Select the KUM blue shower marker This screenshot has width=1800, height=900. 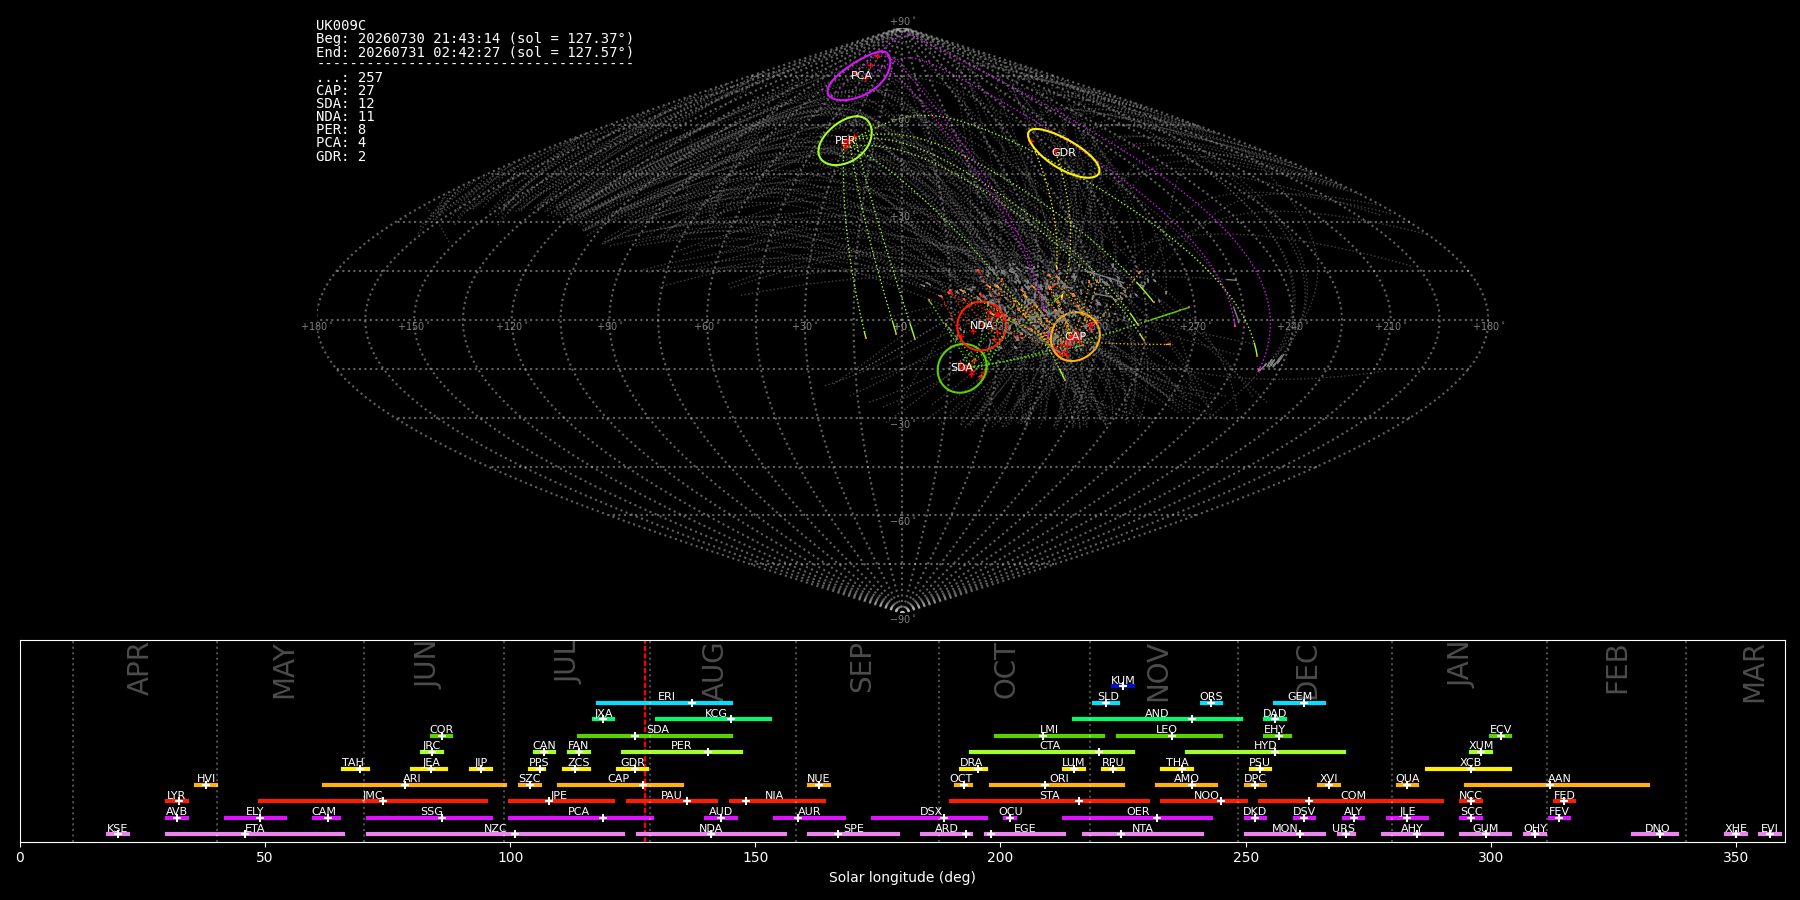pos(1123,686)
